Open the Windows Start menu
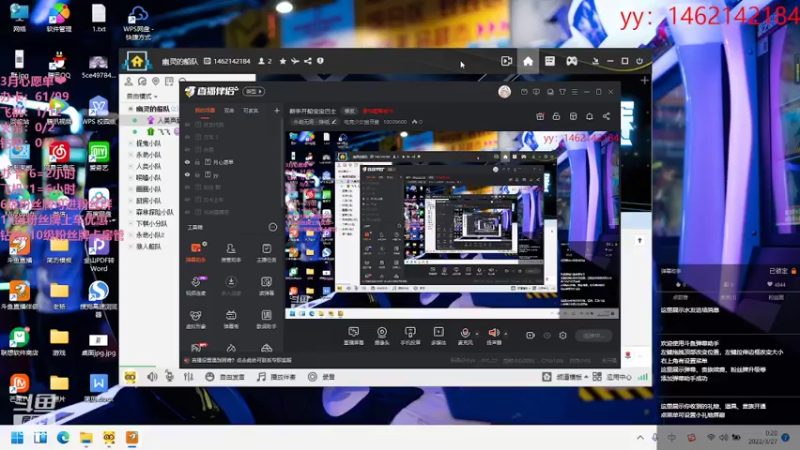This screenshot has width=800, height=450. point(17,438)
